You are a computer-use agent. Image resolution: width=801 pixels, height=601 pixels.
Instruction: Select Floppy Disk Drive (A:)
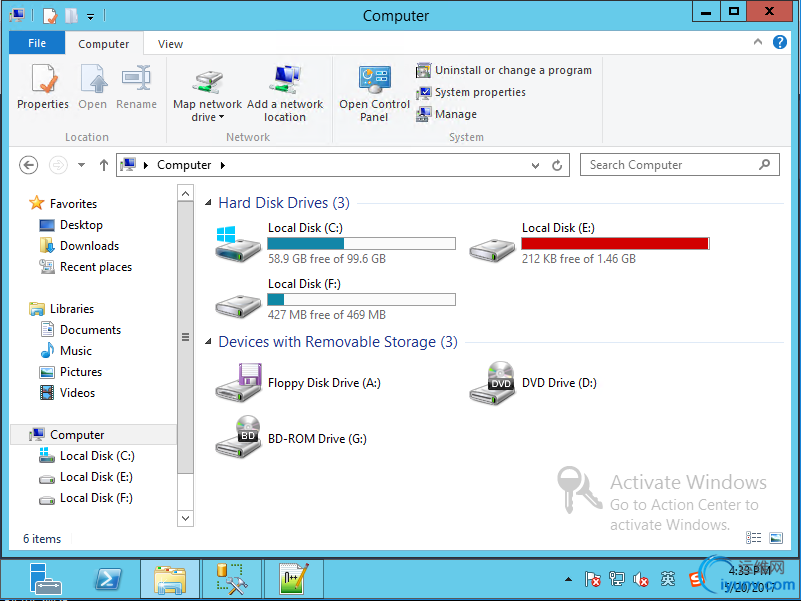(298, 383)
